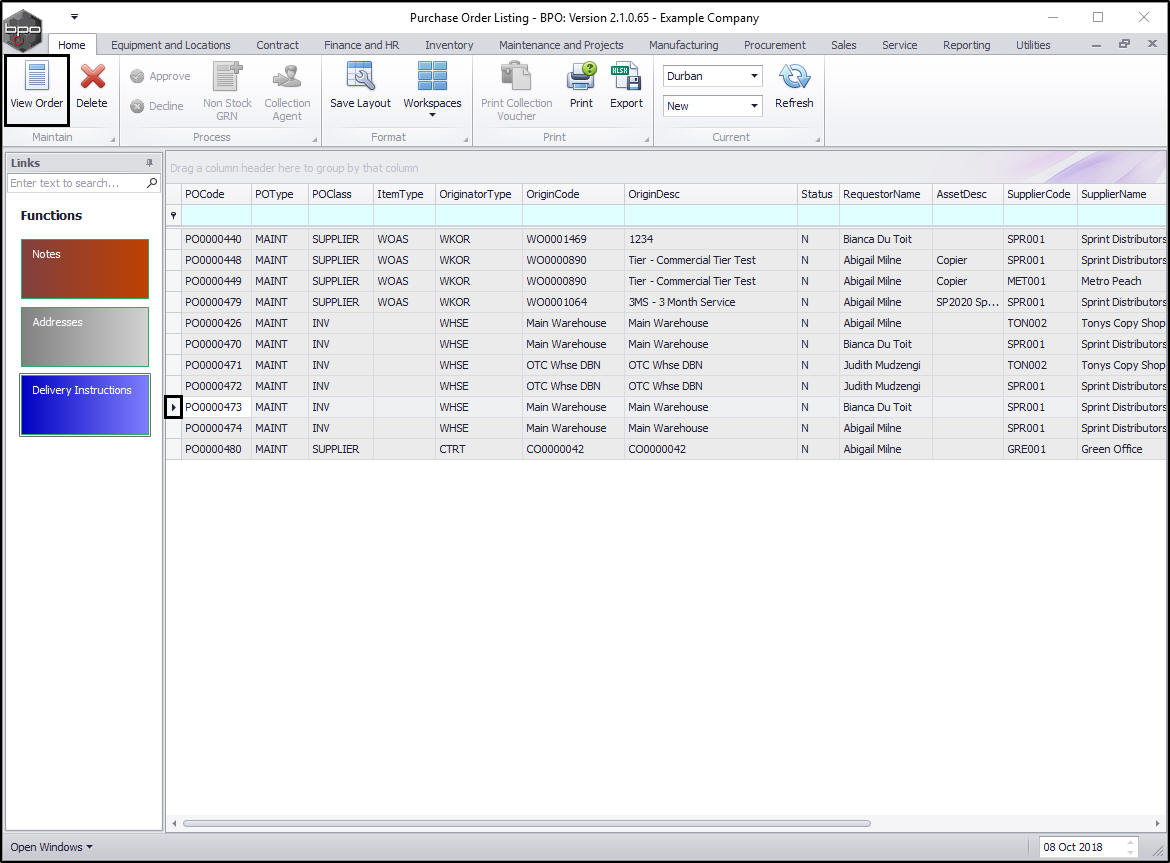
Task: Expand the Current group launcher
Action: [x=818, y=139]
